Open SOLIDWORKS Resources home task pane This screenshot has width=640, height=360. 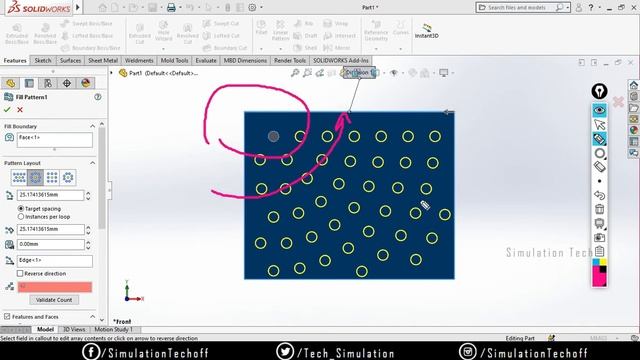tap(634, 85)
